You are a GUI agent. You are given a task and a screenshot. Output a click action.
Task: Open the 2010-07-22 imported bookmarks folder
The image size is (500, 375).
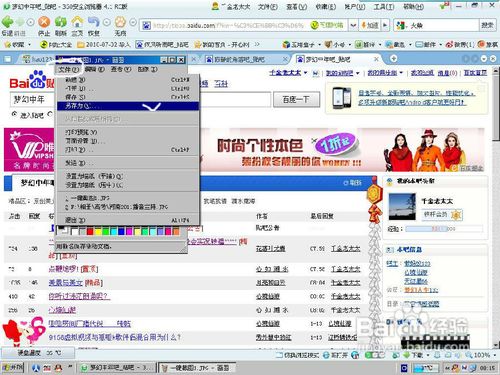point(104,44)
